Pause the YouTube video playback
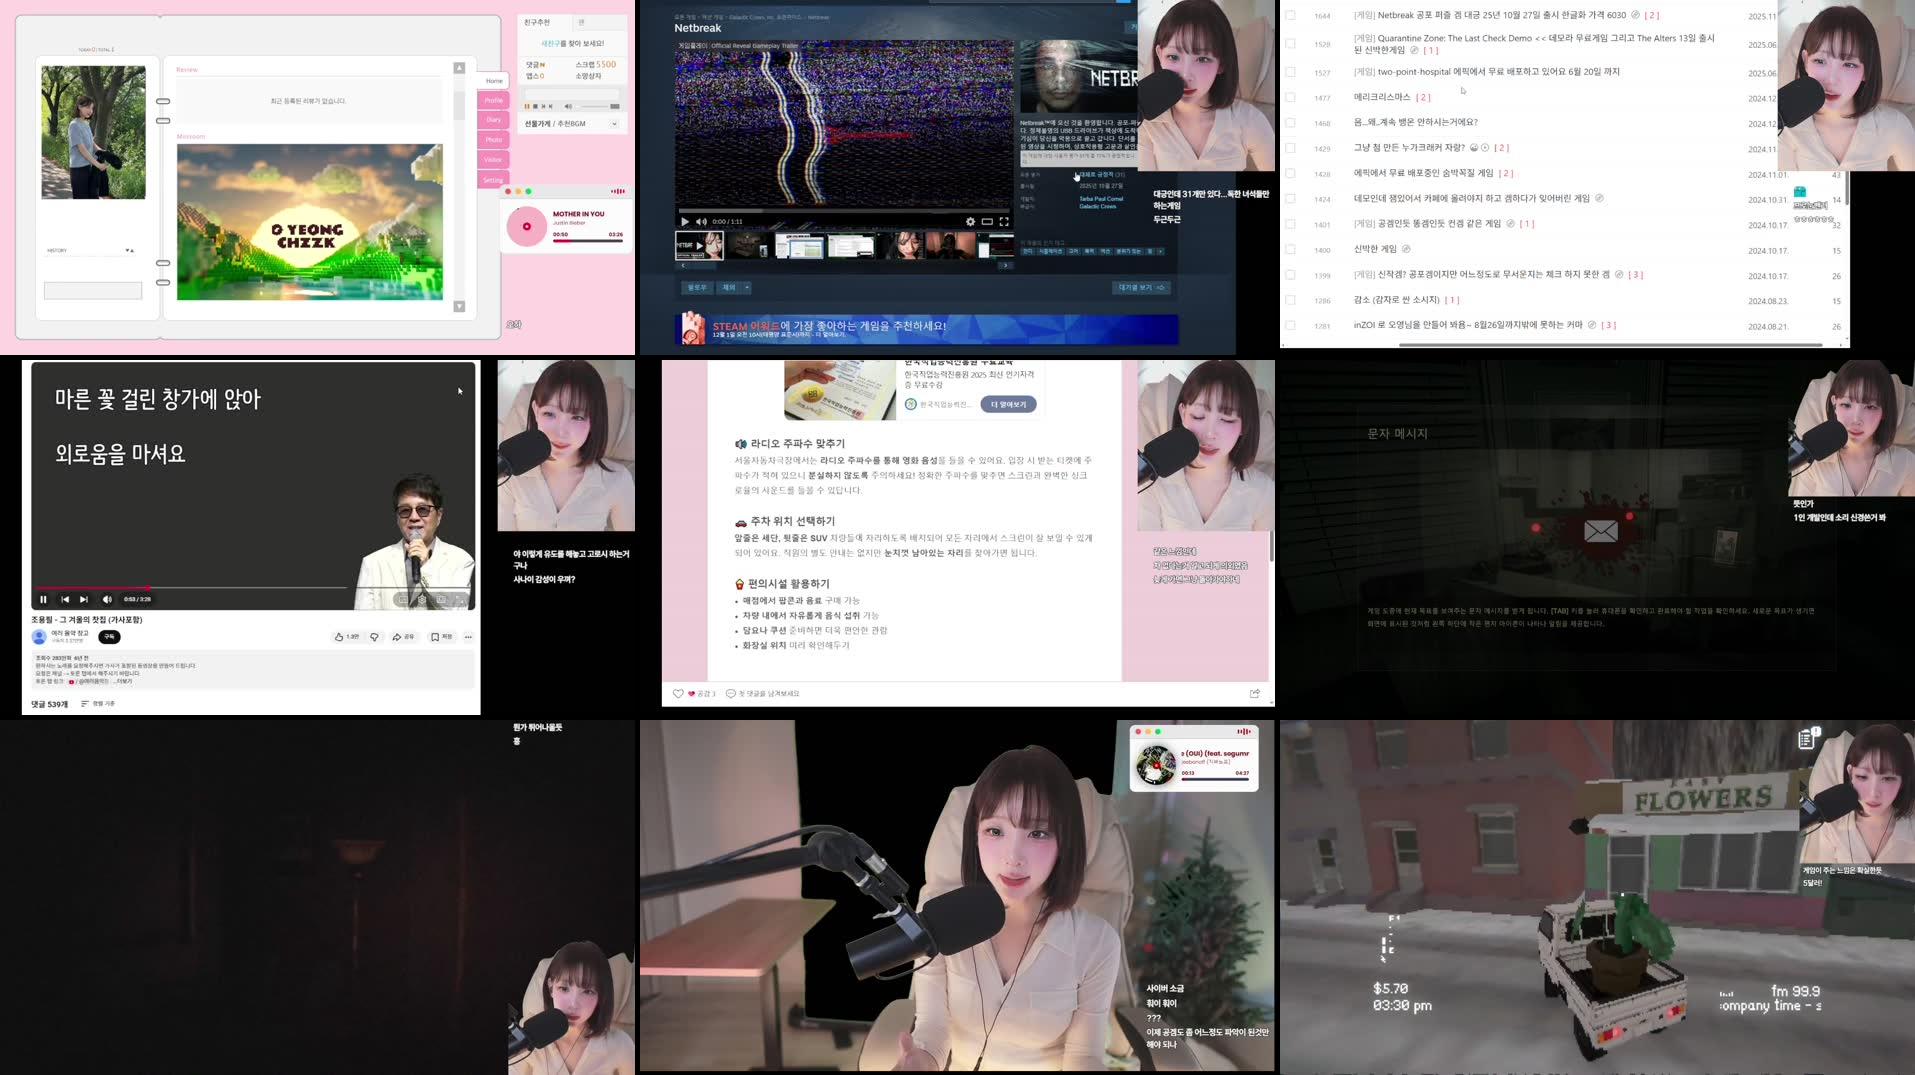Image resolution: width=1915 pixels, height=1075 pixels. click(43, 600)
